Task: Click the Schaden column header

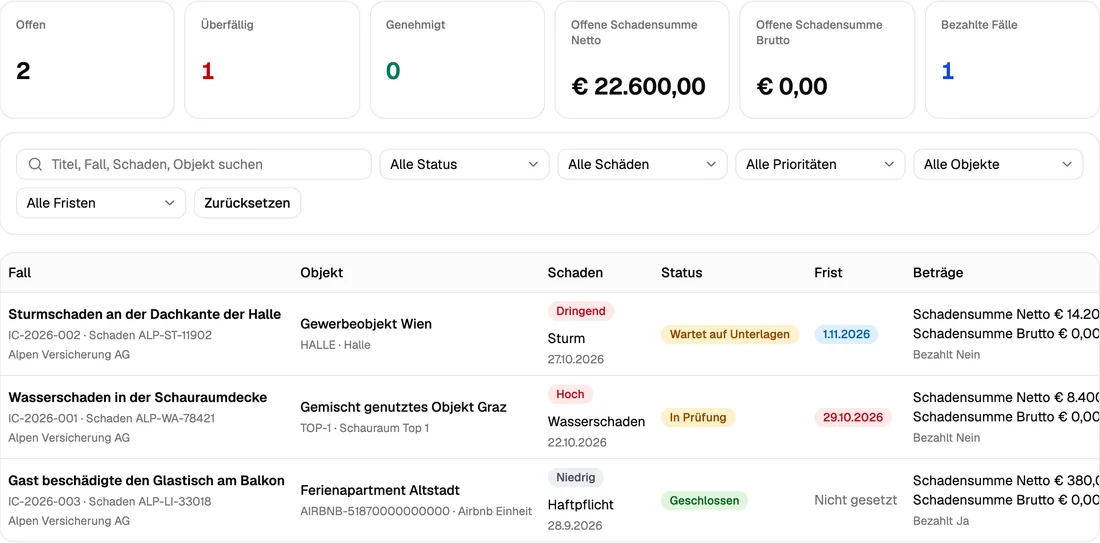Action: [x=575, y=272]
